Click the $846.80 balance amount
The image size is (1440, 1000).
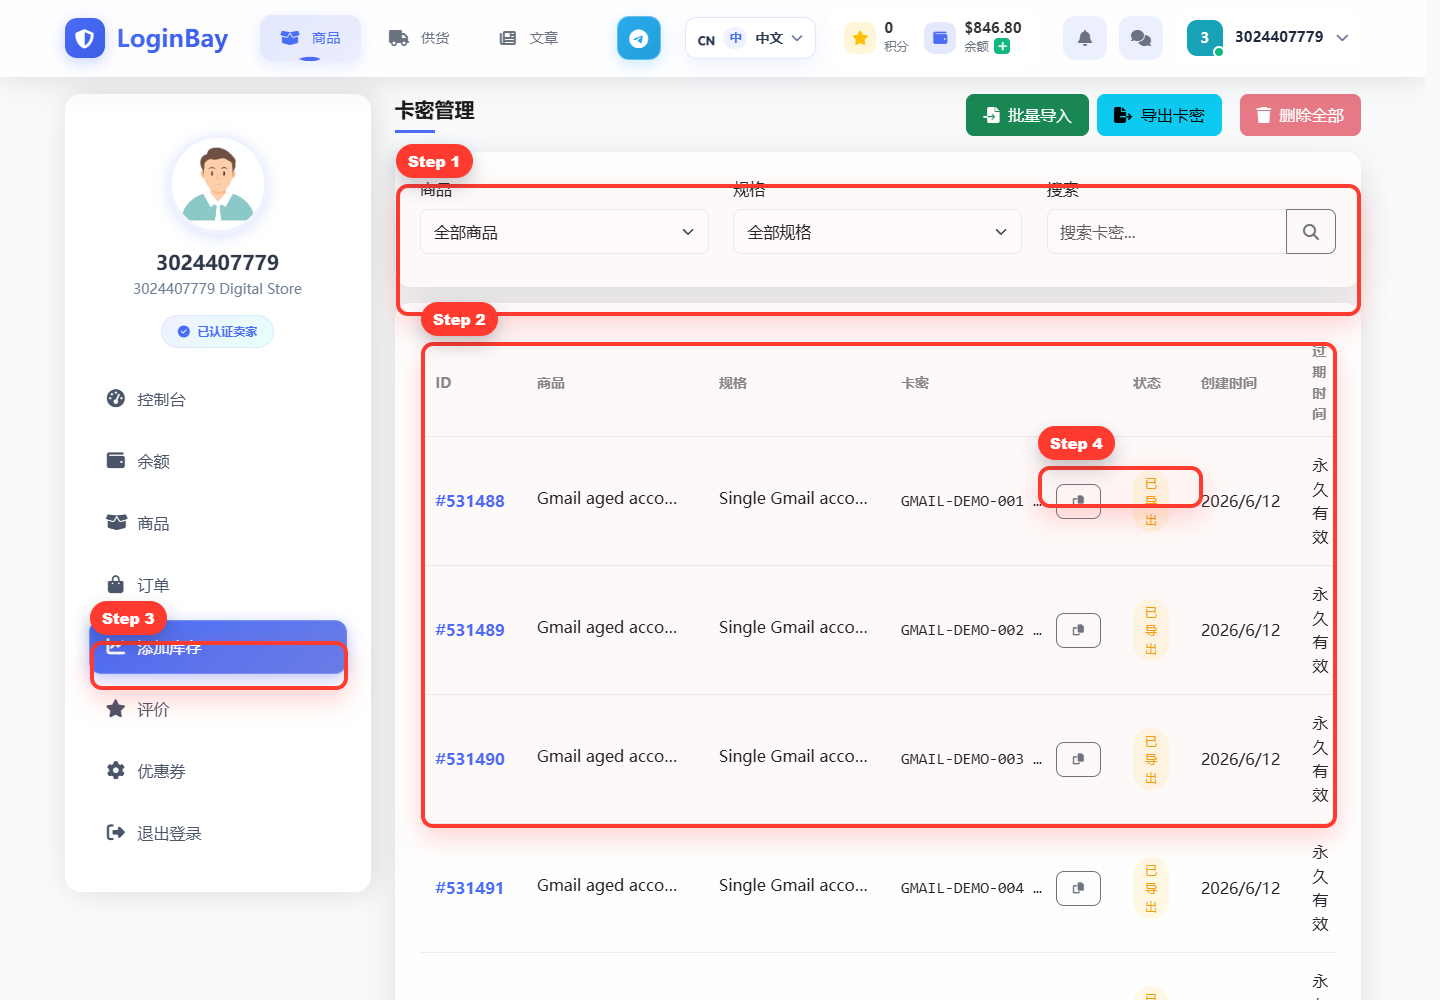coord(993,28)
